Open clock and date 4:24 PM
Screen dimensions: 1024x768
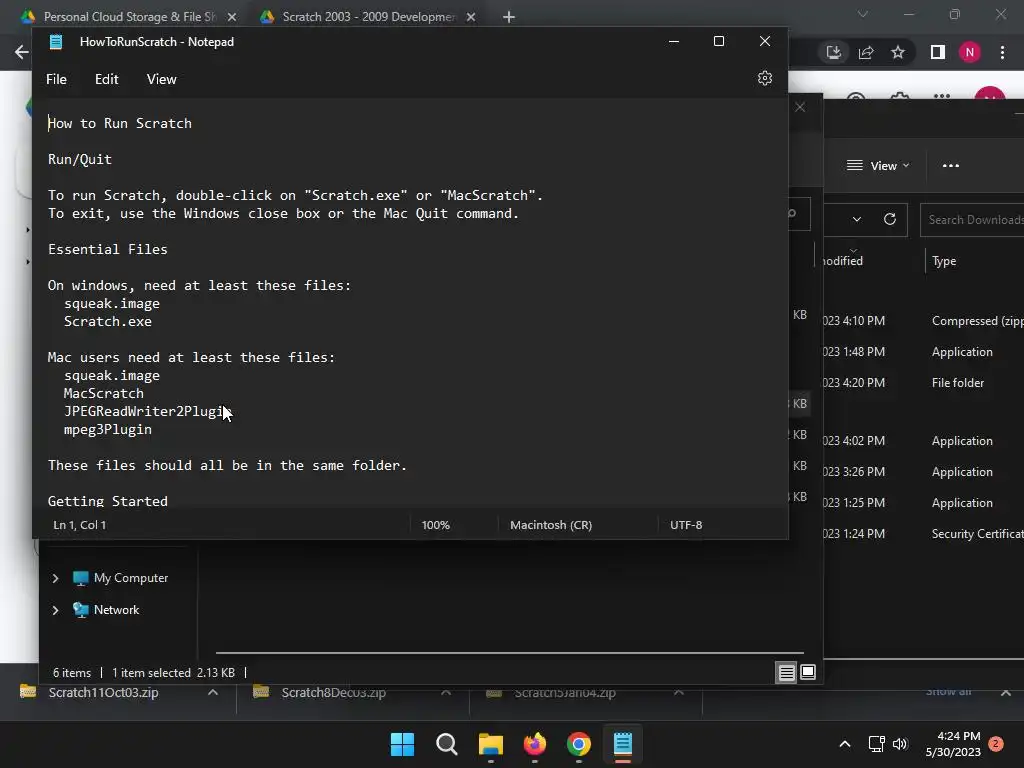(x=953, y=744)
